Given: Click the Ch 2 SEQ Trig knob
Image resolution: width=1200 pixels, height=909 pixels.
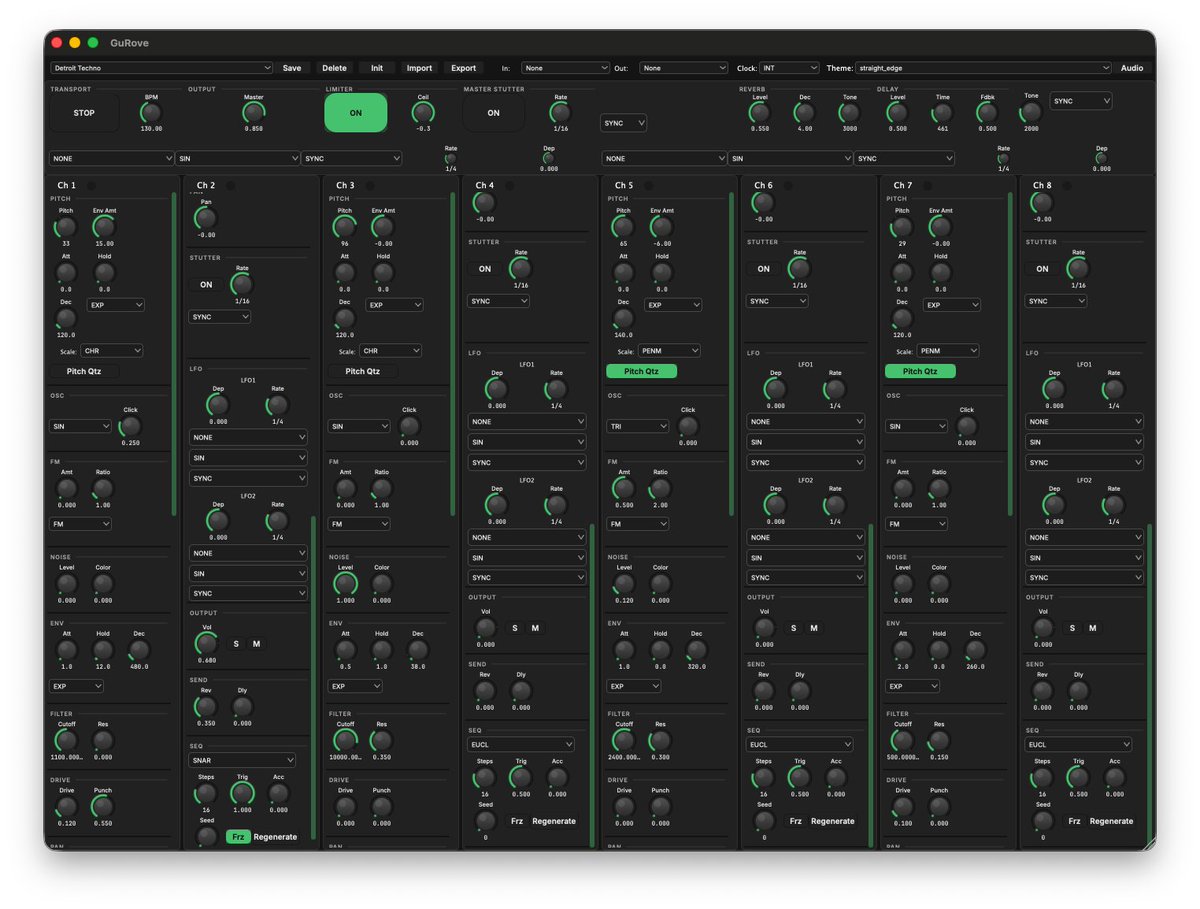Looking at the screenshot, I should 242,794.
